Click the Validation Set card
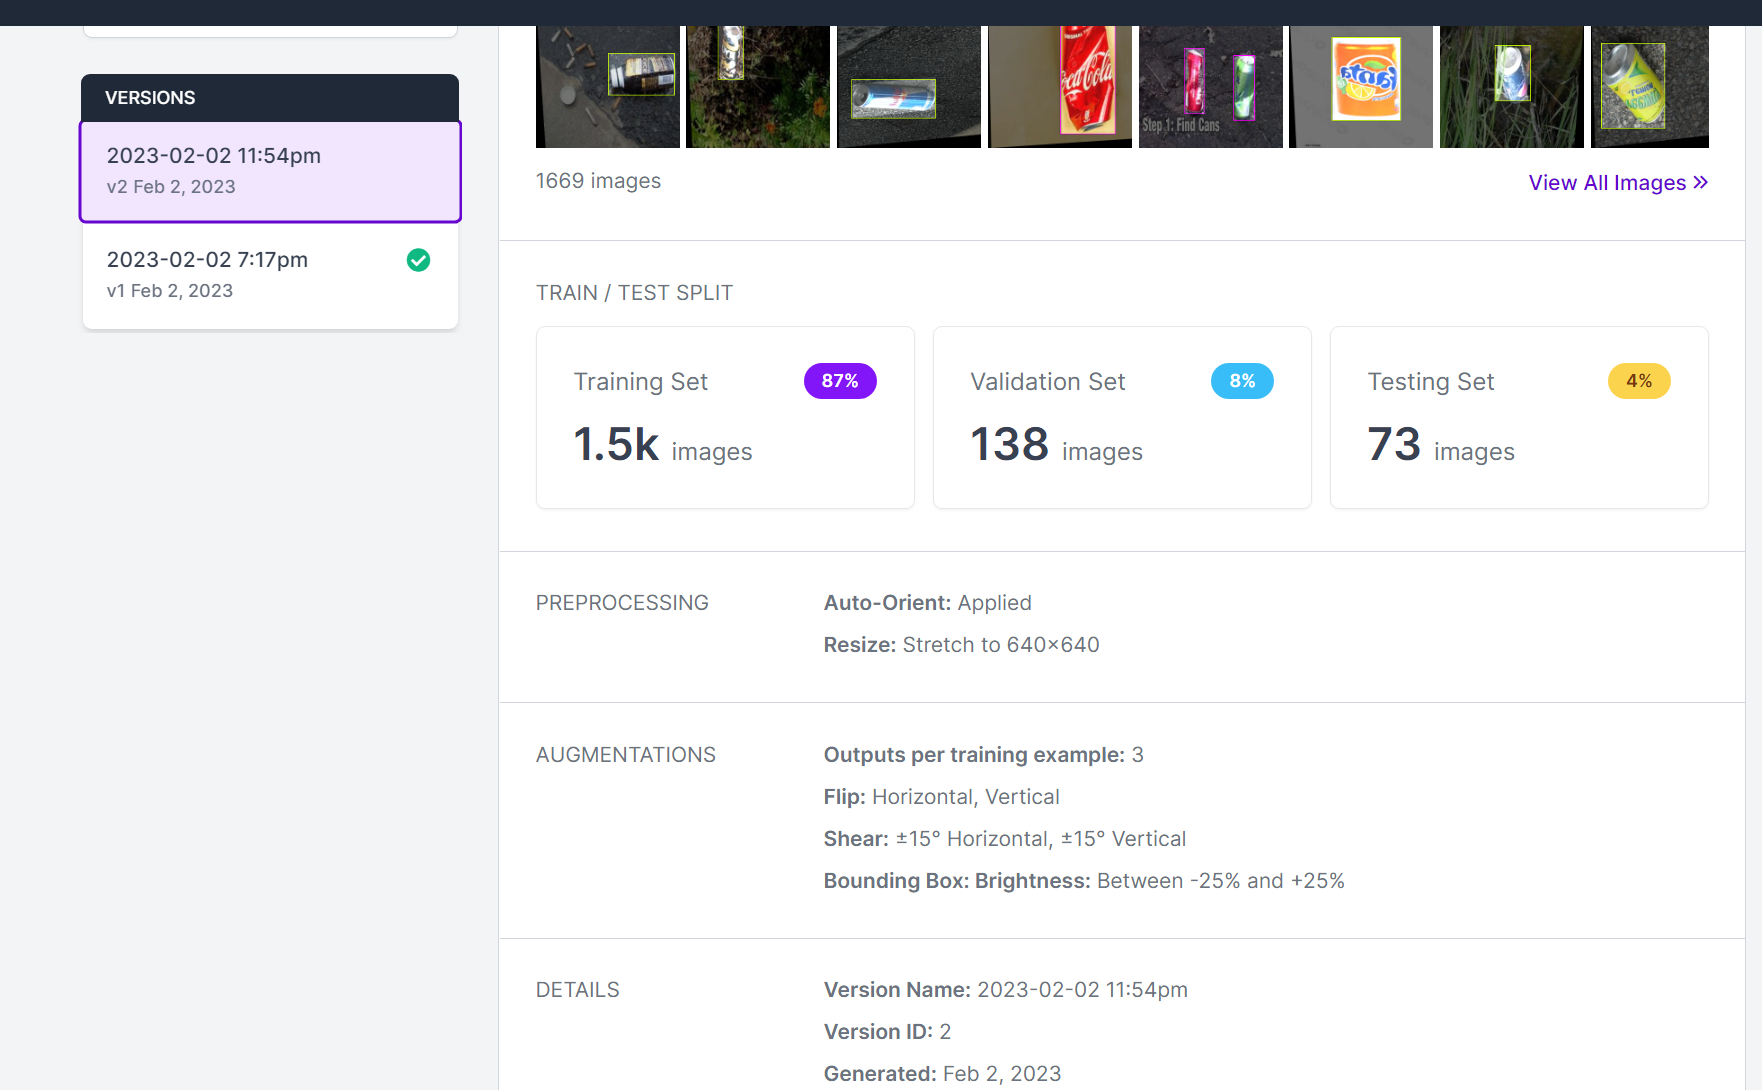Image resolution: width=1762 pixels, height=1090 pixels. point(1122,417)
